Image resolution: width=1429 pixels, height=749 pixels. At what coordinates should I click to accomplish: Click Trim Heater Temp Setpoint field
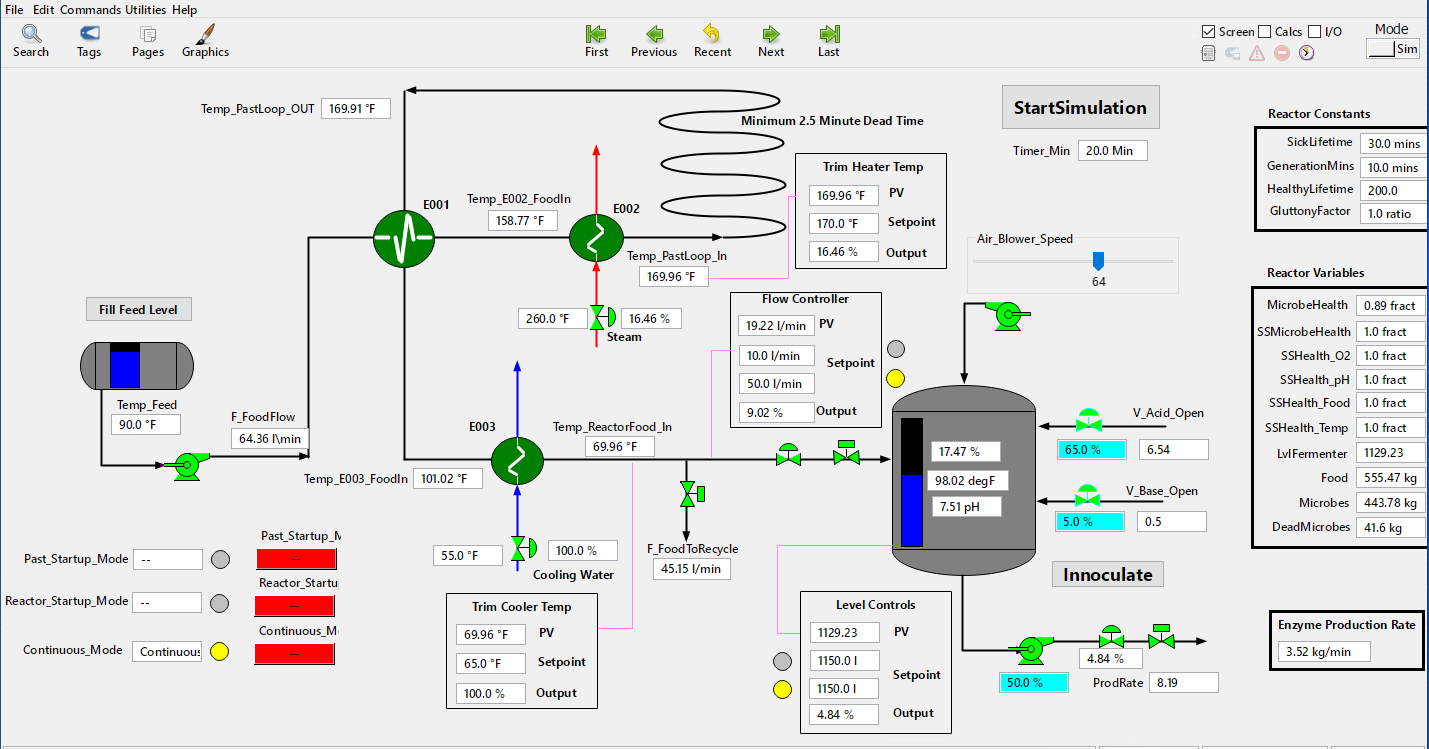coord(845,223)
